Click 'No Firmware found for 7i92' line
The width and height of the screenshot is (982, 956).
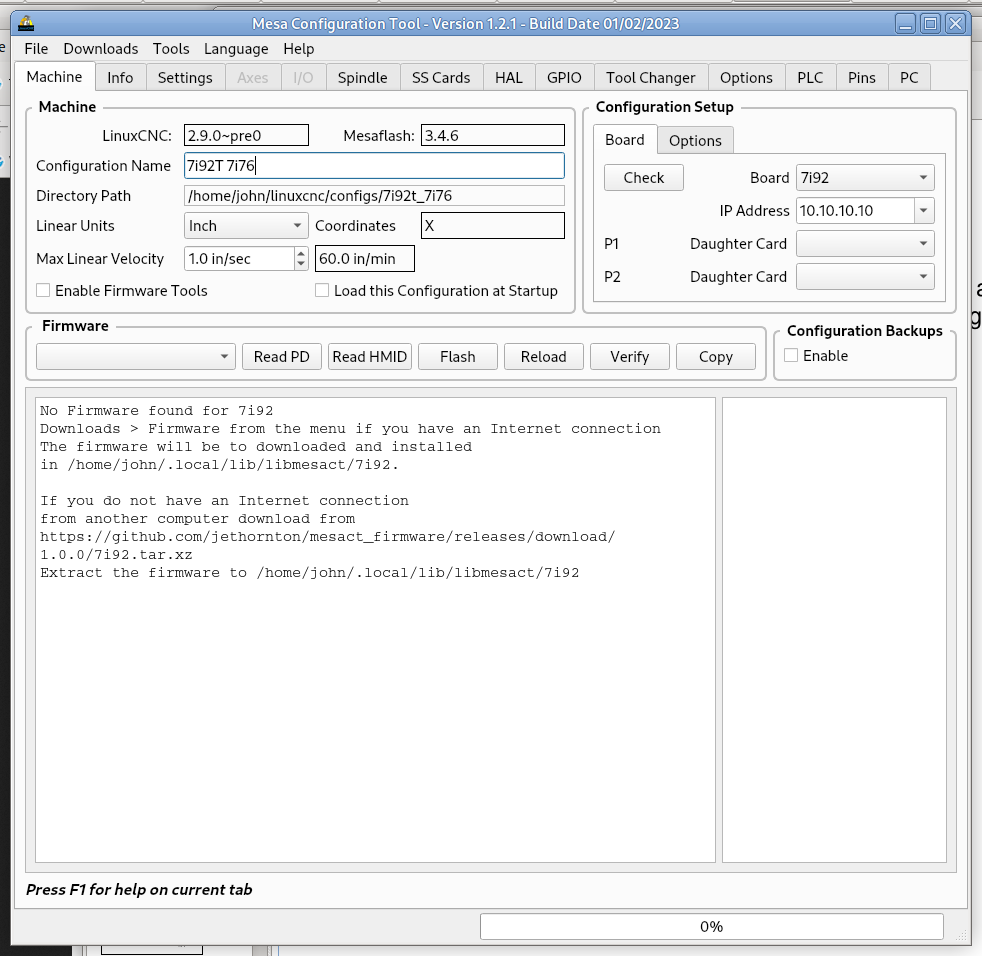[x=157, y=411]
